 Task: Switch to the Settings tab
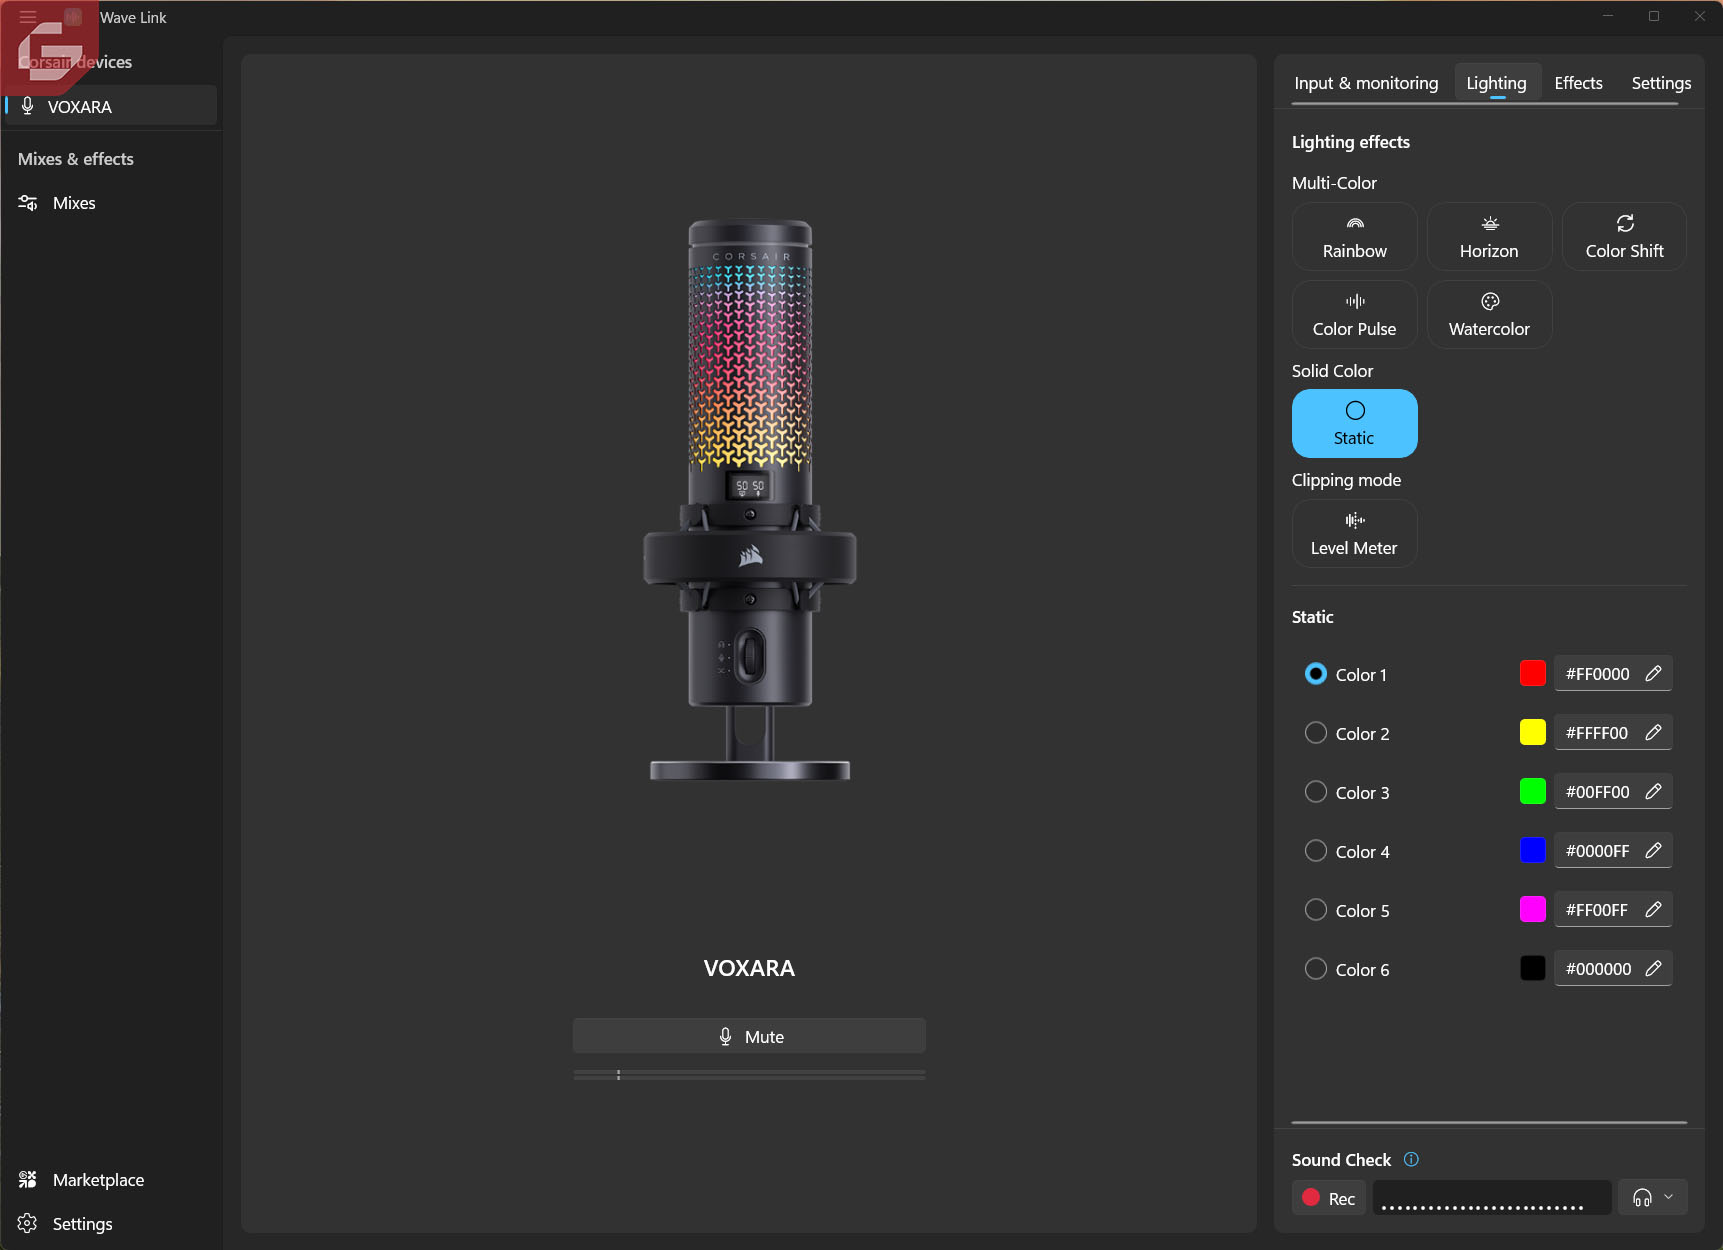[x=1661, y=83]
